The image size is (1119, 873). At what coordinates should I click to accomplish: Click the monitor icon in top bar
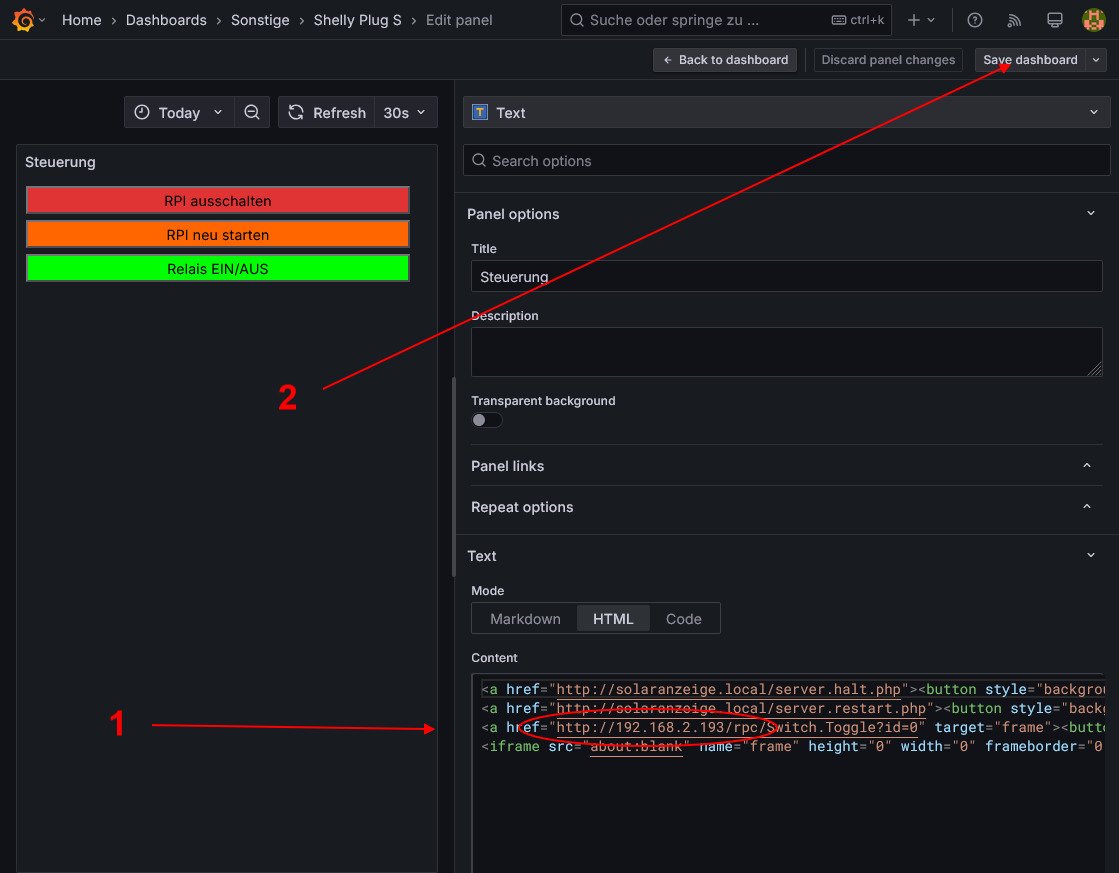point(1054,20)
